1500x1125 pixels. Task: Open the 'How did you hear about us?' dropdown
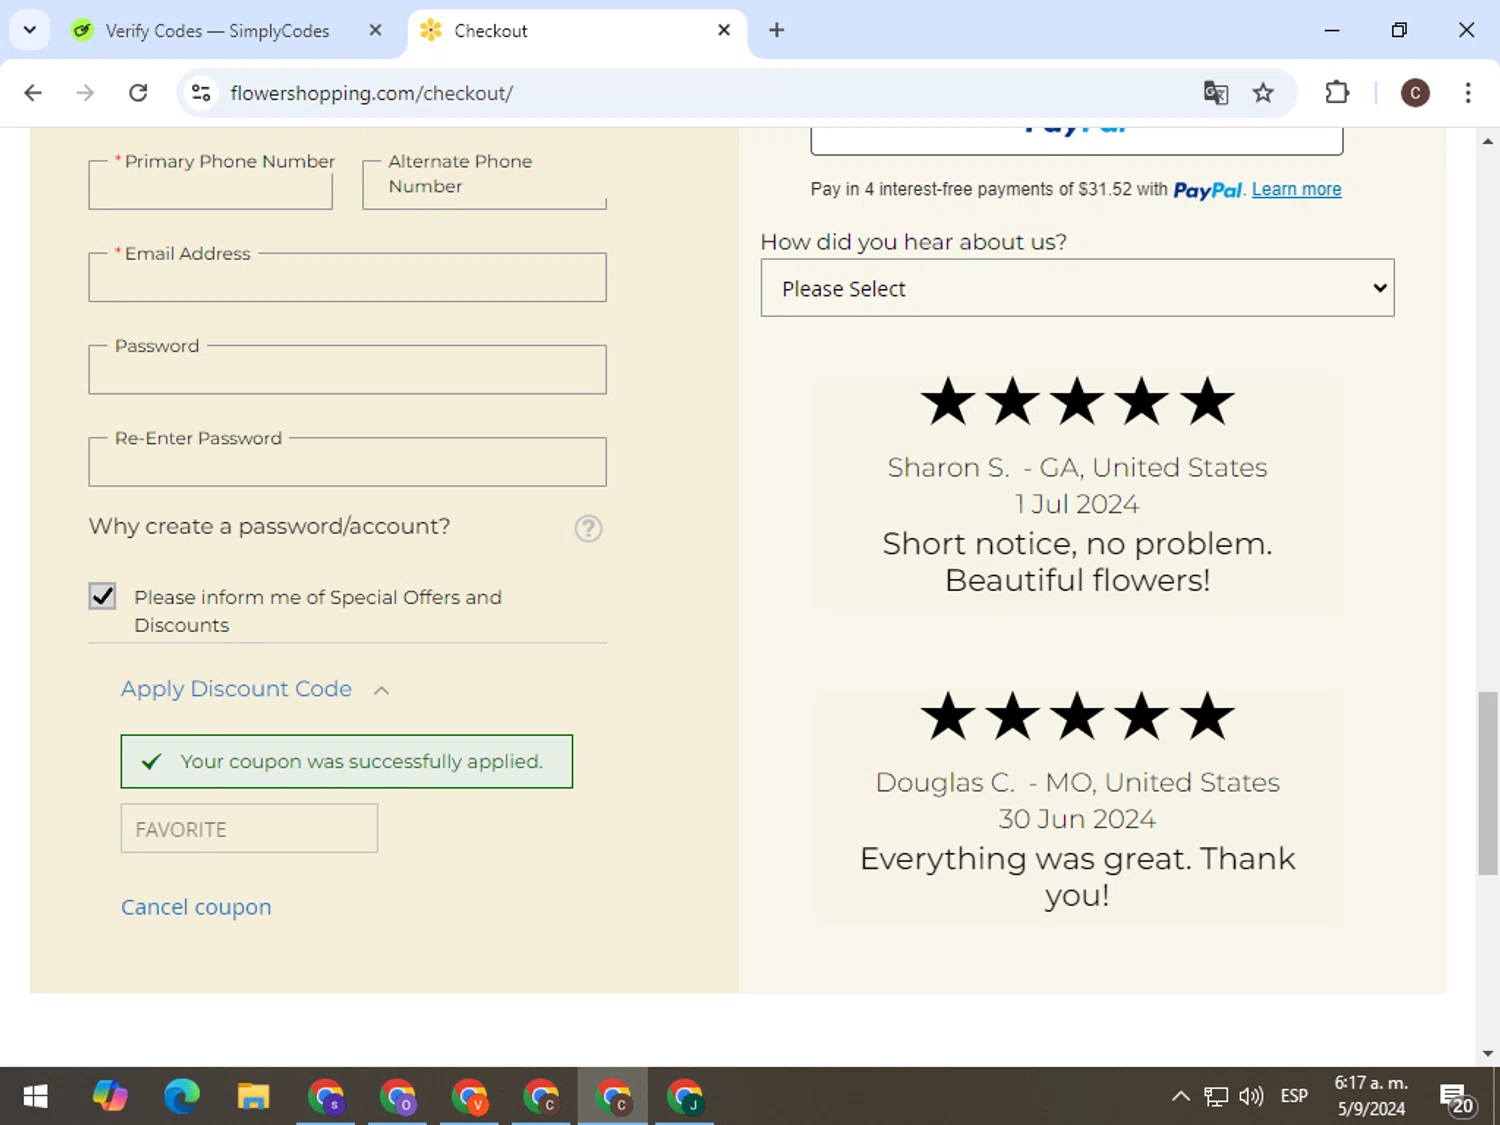pos(1077,288)
